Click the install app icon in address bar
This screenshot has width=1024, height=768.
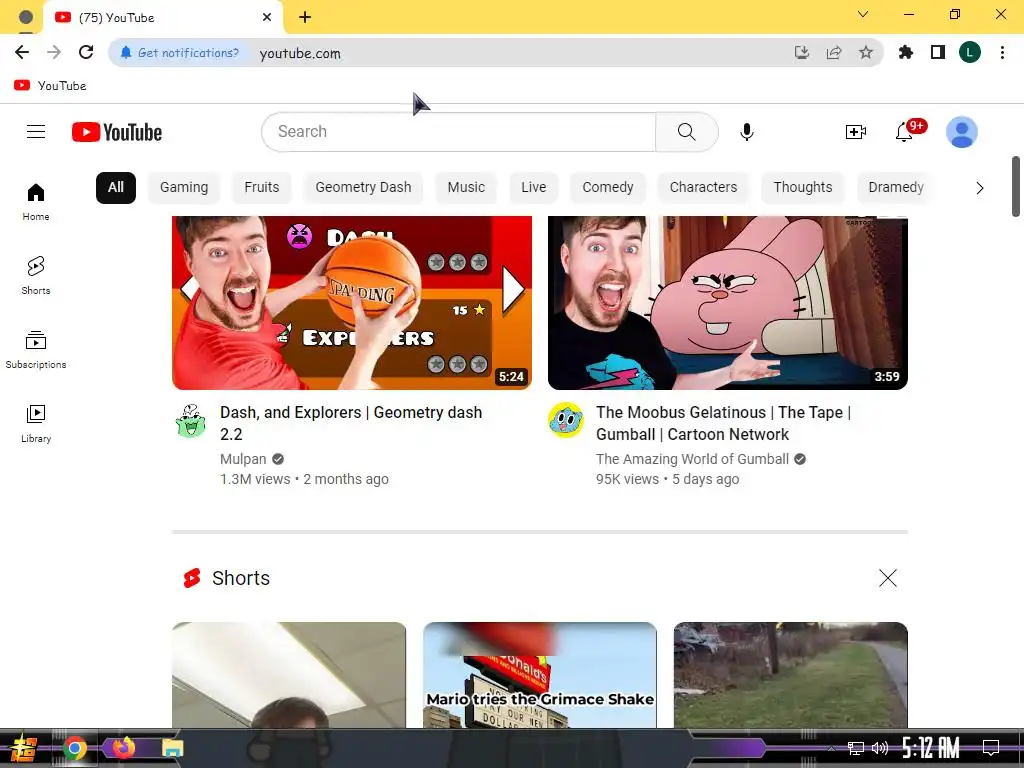(801, 52)
